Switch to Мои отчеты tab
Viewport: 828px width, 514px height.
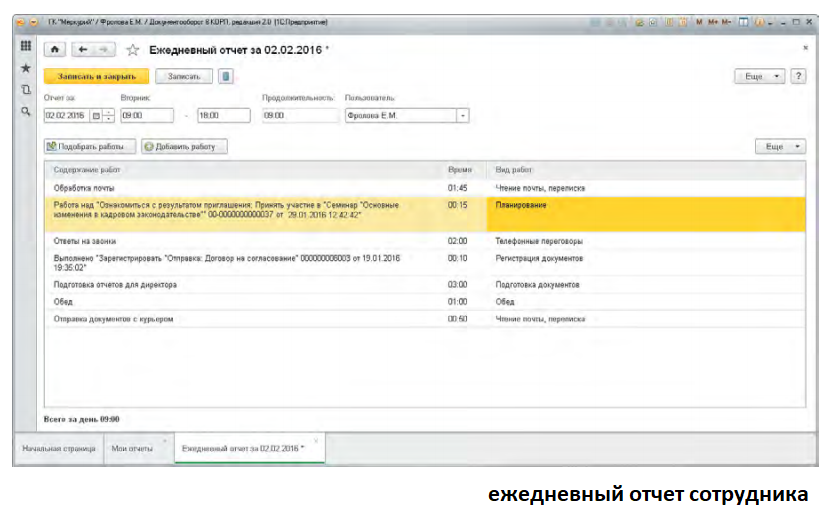coord(132,449)
